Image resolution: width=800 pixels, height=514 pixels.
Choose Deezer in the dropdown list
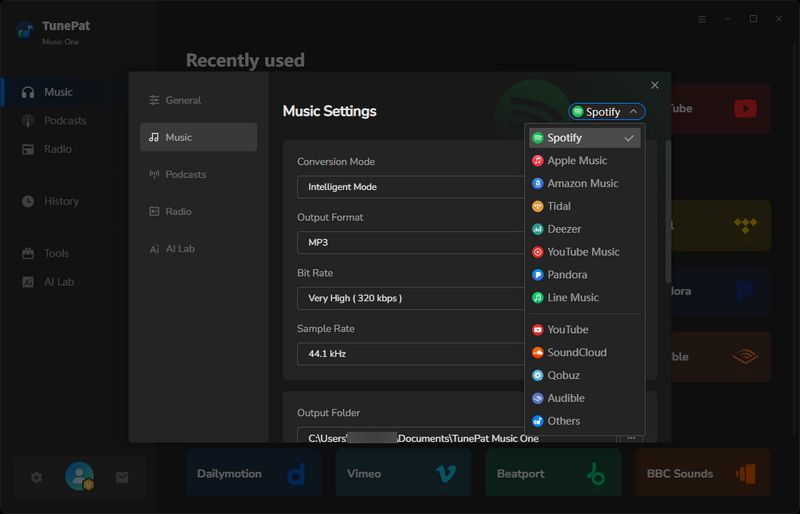pos(584,229)
